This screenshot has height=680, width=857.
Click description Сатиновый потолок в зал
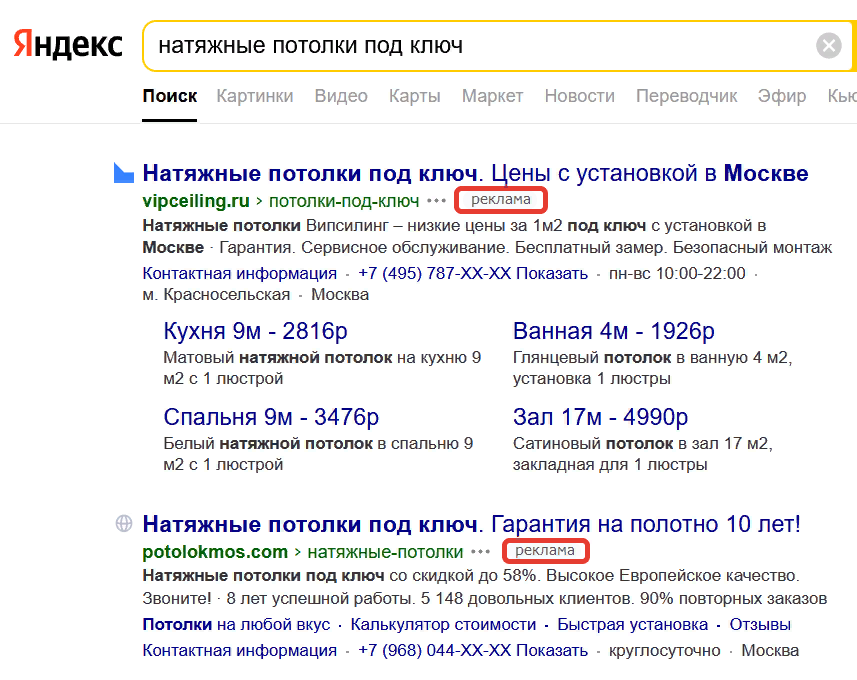[643, 454]
